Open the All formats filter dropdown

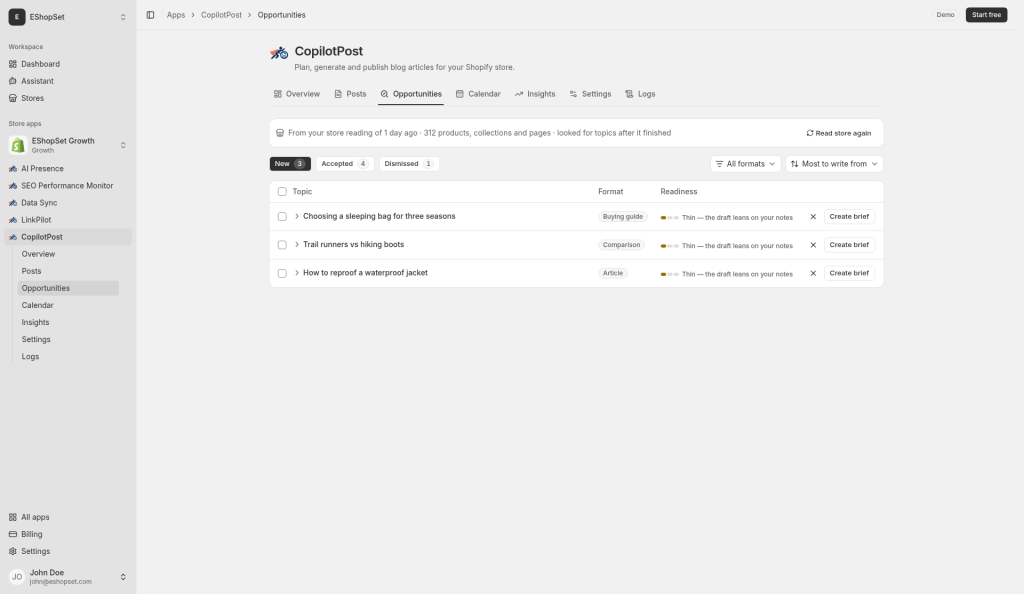click(745, 164)
